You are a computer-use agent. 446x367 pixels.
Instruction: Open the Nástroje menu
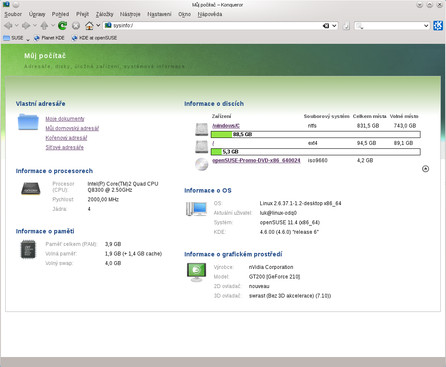[x=130, y=14]
